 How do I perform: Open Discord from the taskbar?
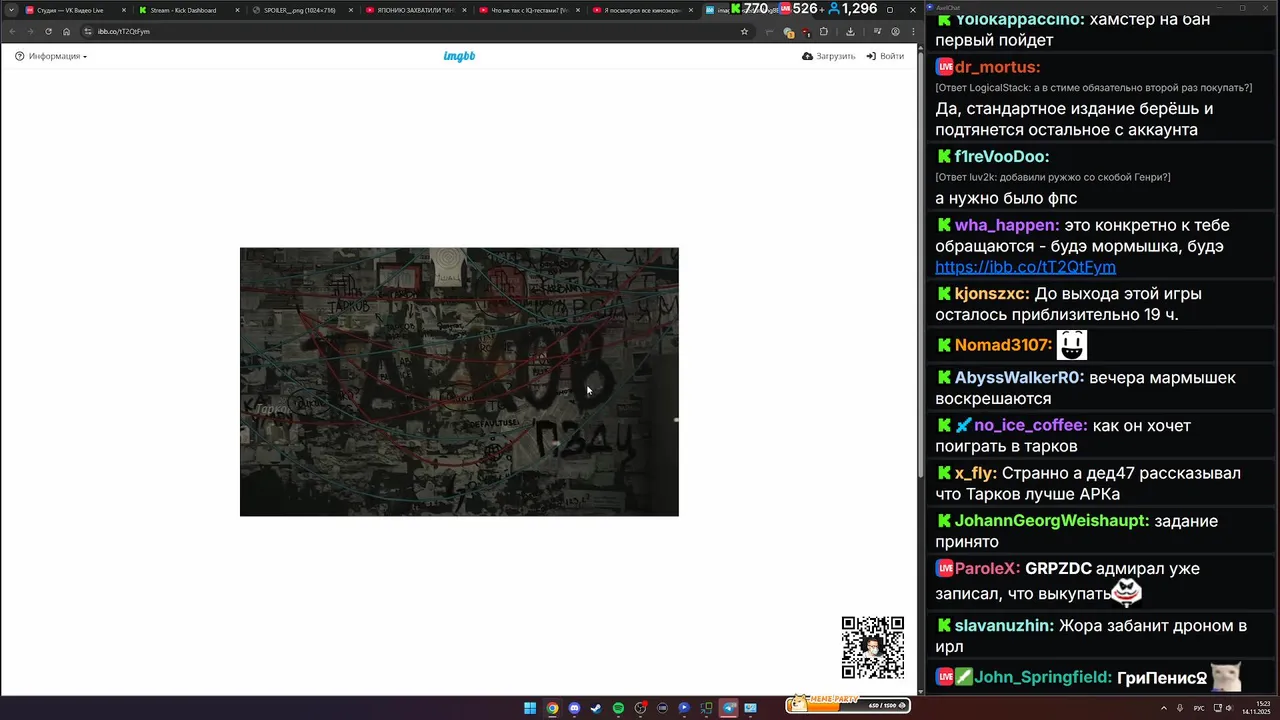click(x=574, y=708)
